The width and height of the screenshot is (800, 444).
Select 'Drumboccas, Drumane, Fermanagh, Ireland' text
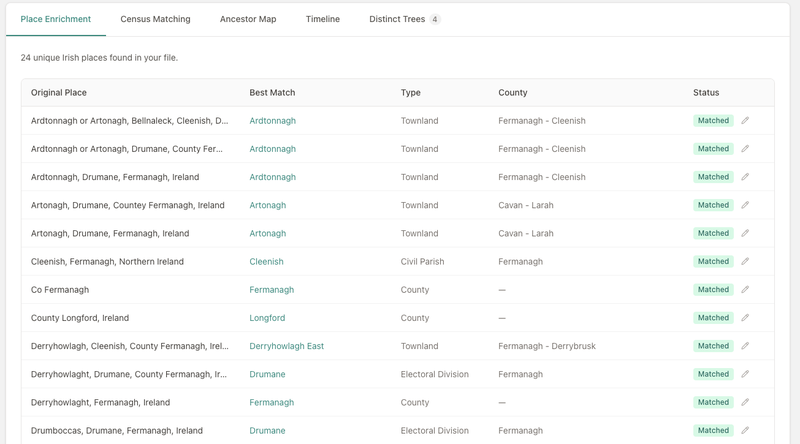116,430
